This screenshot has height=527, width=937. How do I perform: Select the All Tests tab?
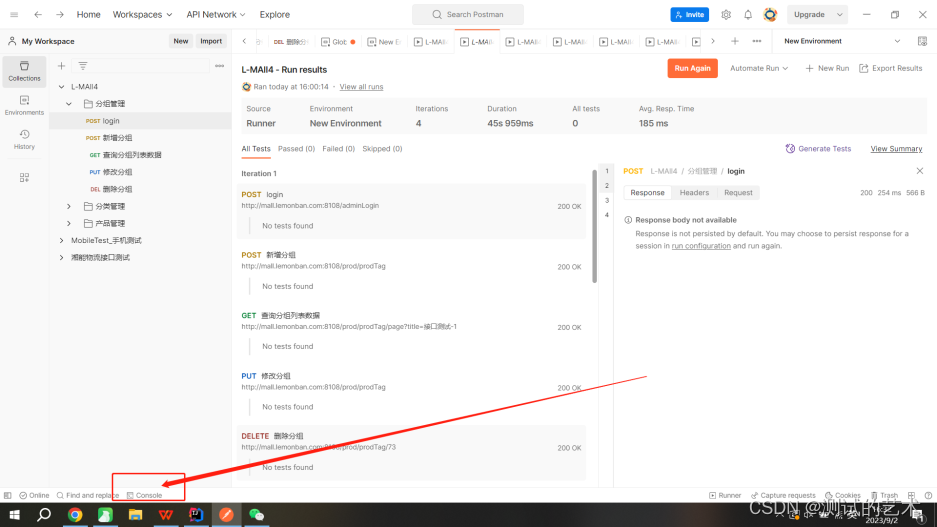tap(256, 149)
